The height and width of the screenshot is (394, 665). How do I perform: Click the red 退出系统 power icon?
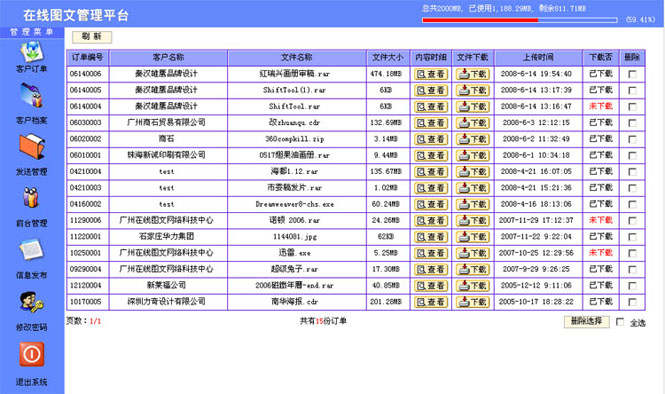31,354
